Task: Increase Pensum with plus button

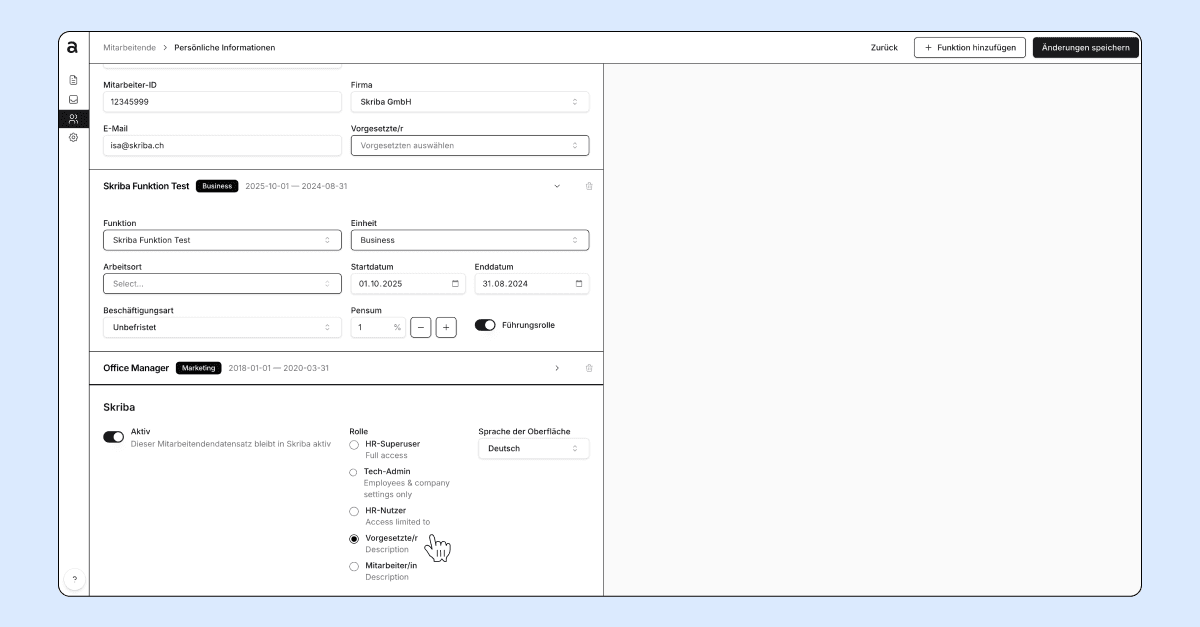Action: [x=446, y=327]
